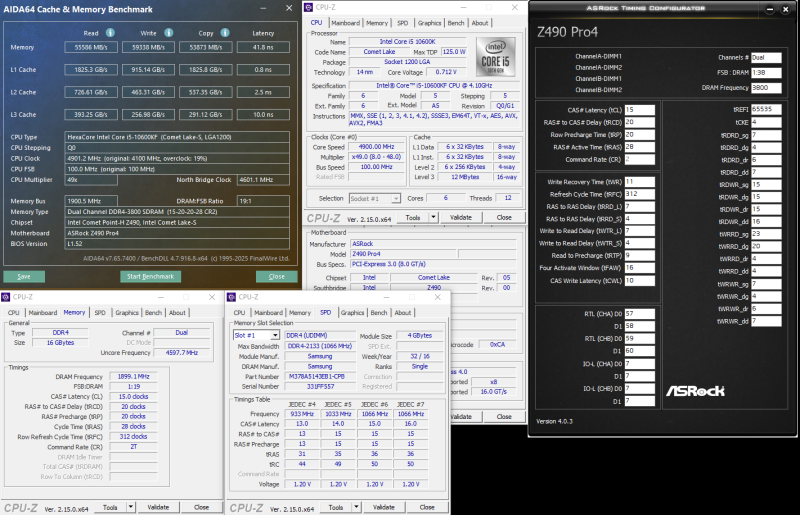Click the Save button in AIDA64
800x515 pixels.
coord(24,277)
